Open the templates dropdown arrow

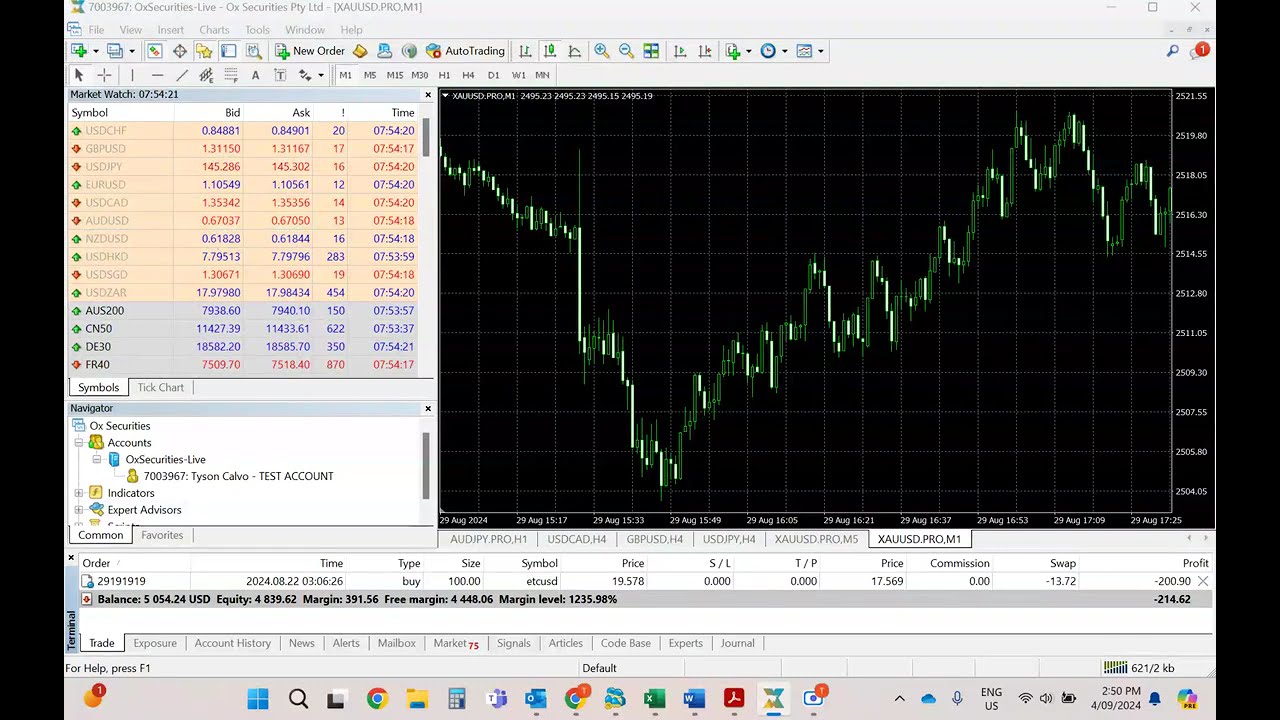click(x=820, y=51)
